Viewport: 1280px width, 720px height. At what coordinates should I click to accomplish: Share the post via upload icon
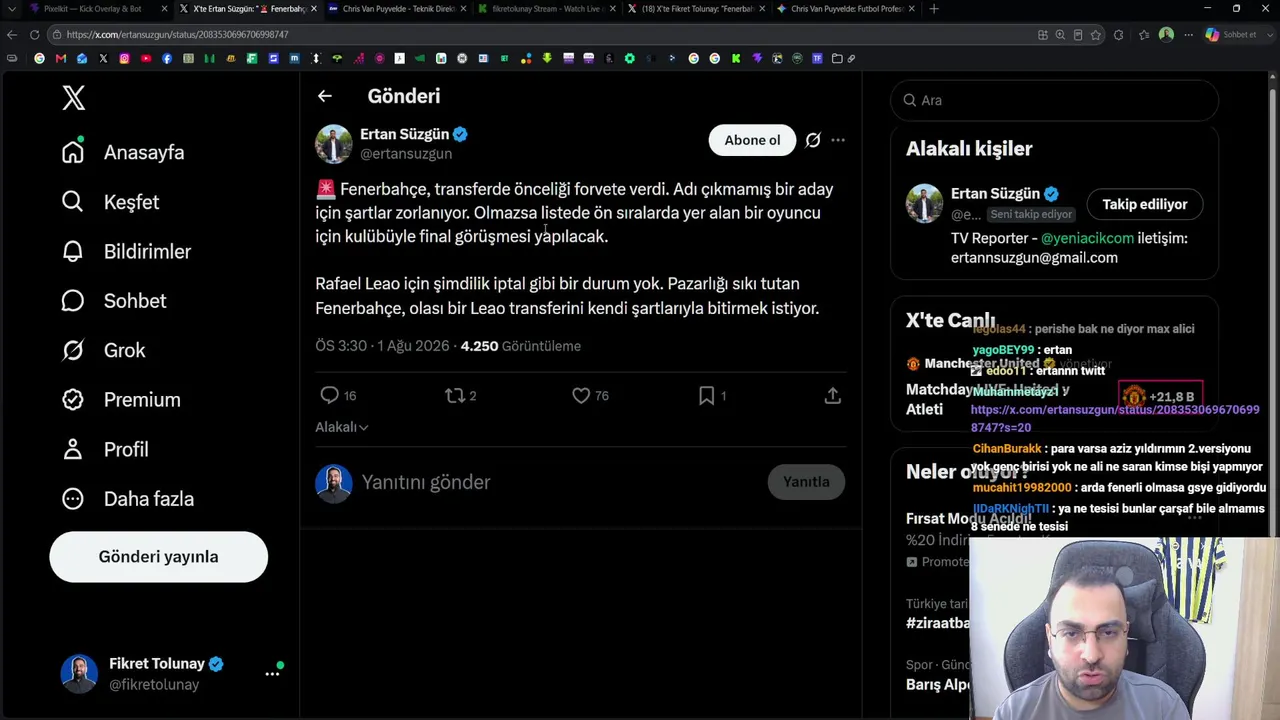[x=832, y=396]
